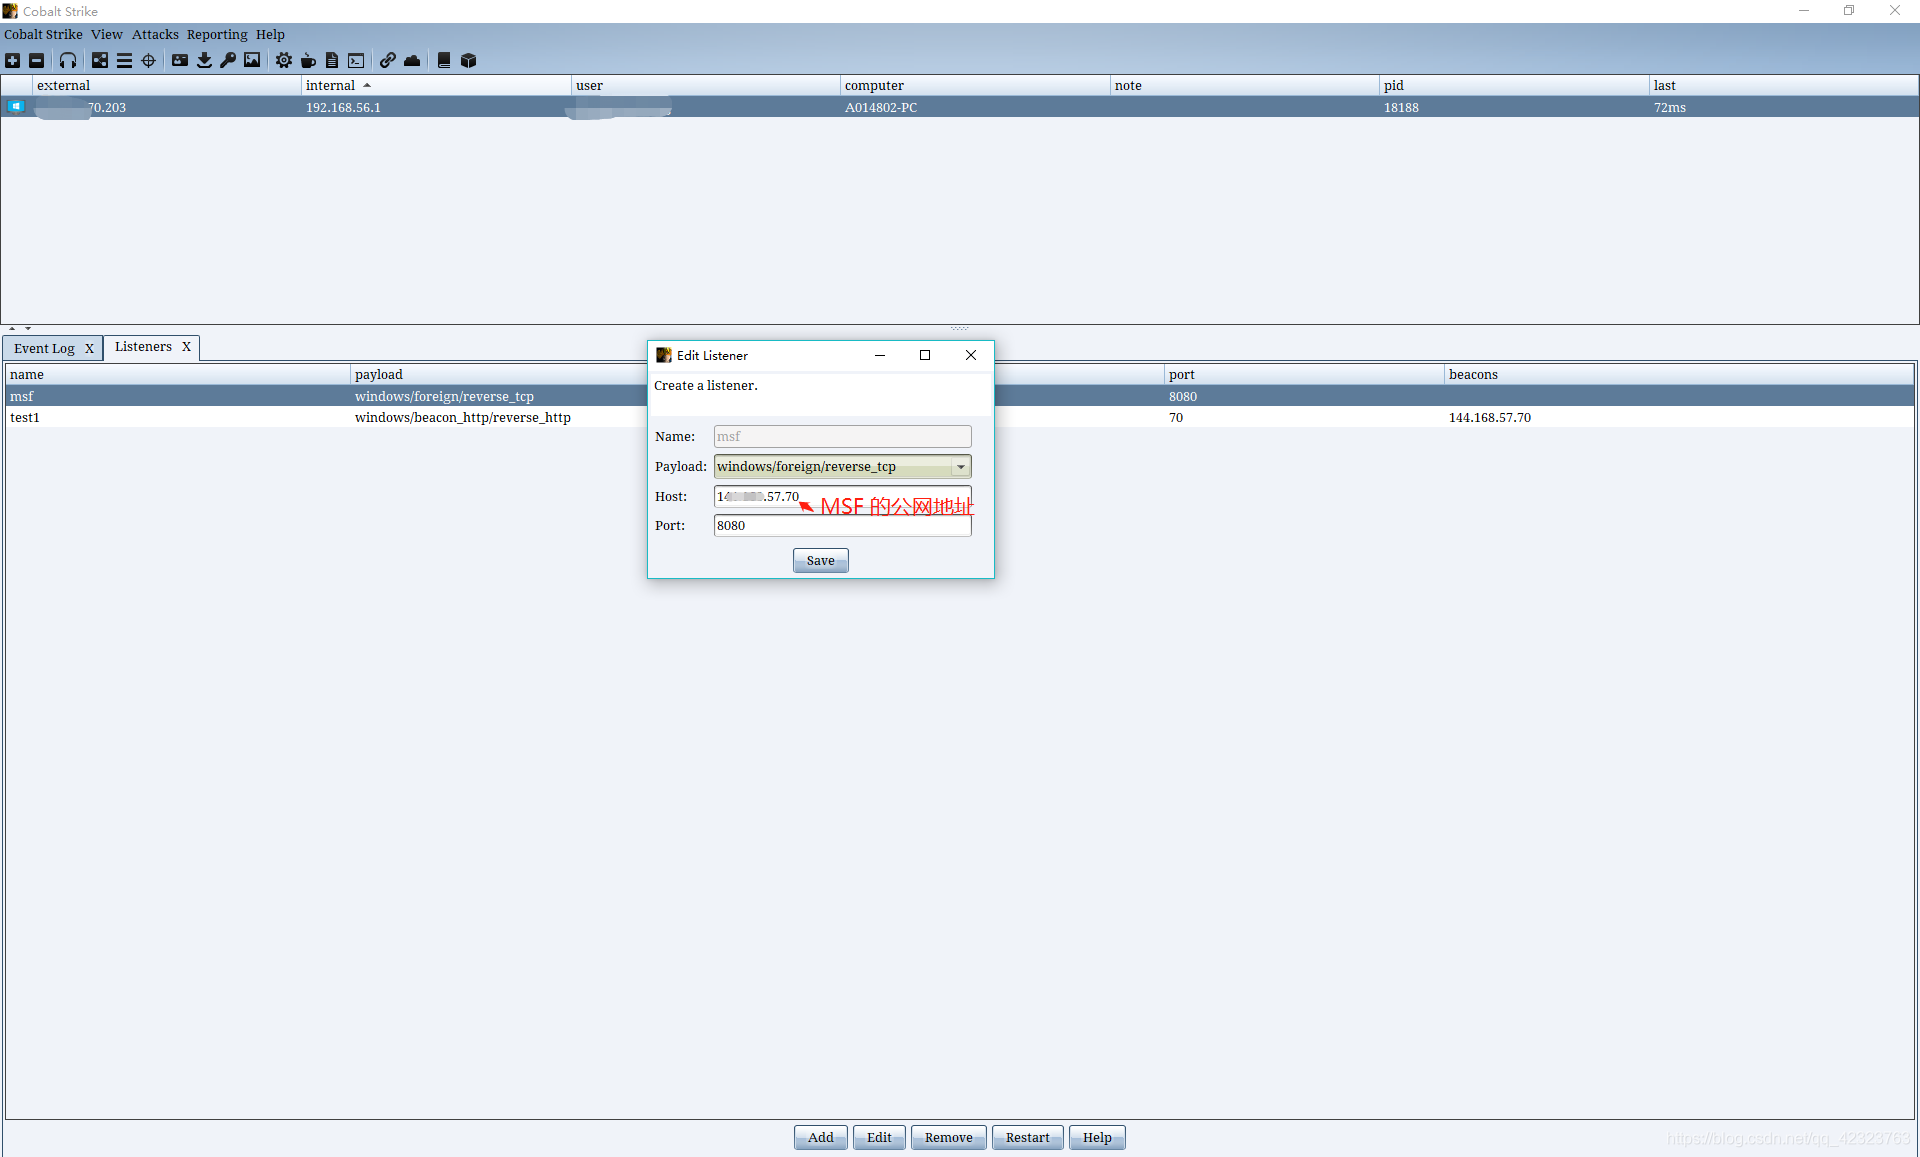Click MS Office Macro document icon

(332, 61)
